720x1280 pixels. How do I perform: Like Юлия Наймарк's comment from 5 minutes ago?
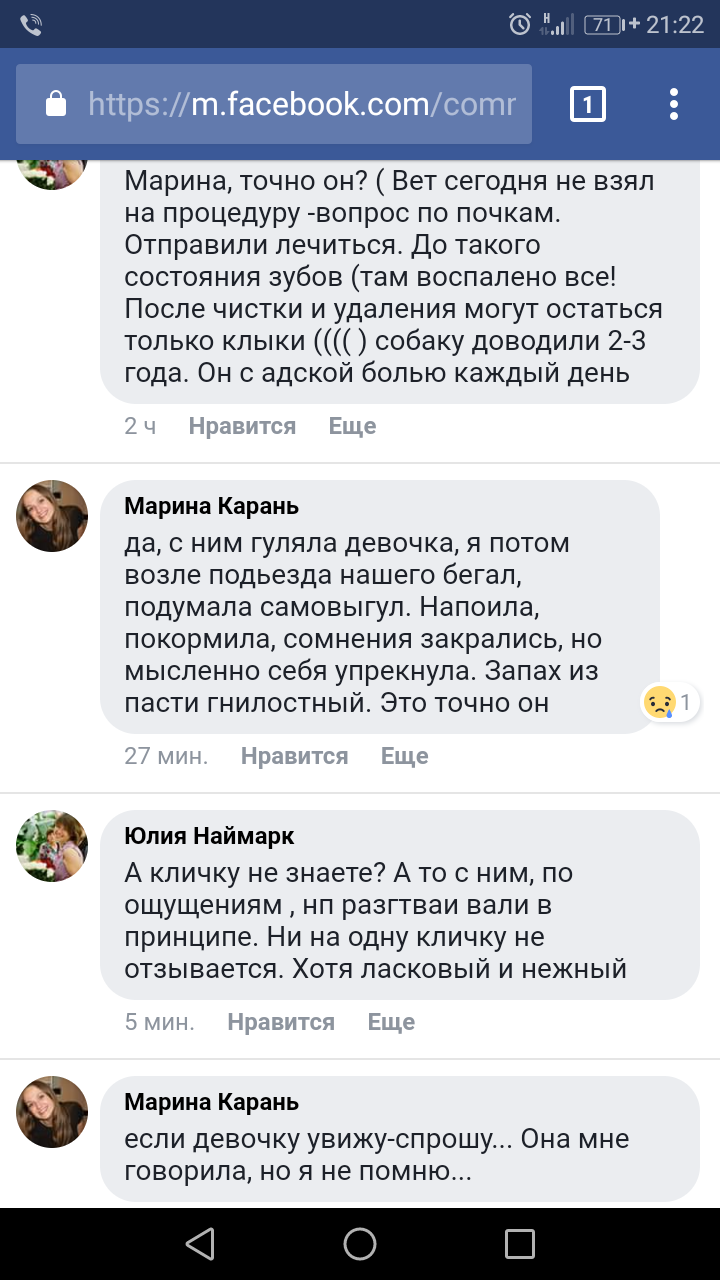281,1022
